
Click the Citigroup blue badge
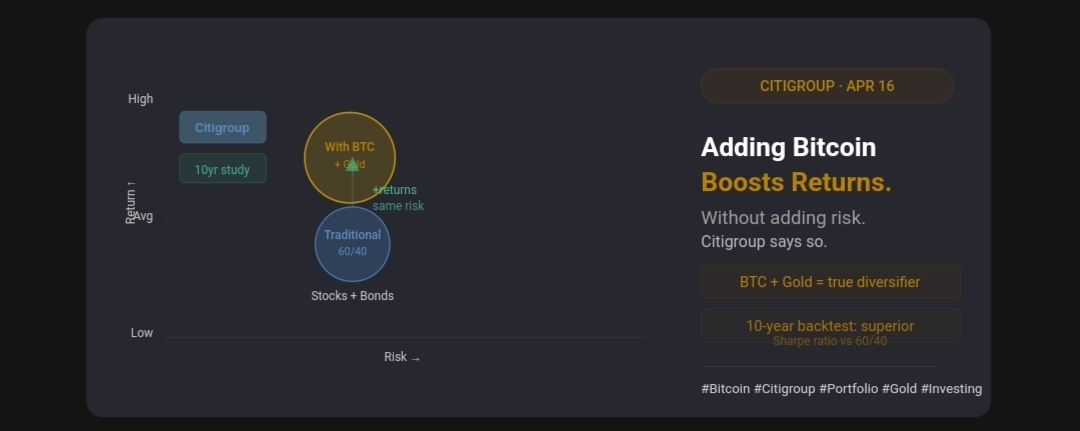point(222,128)
